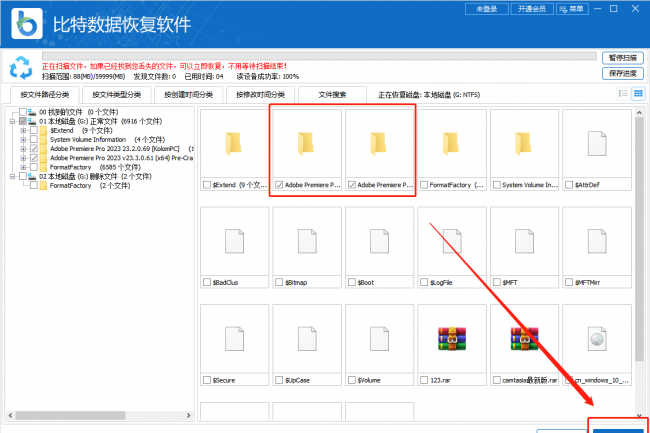Screen dimensions: 650x433
Task: Check the $AttrDef thumbnail checkbox
Action: click(x=569, y=185)
